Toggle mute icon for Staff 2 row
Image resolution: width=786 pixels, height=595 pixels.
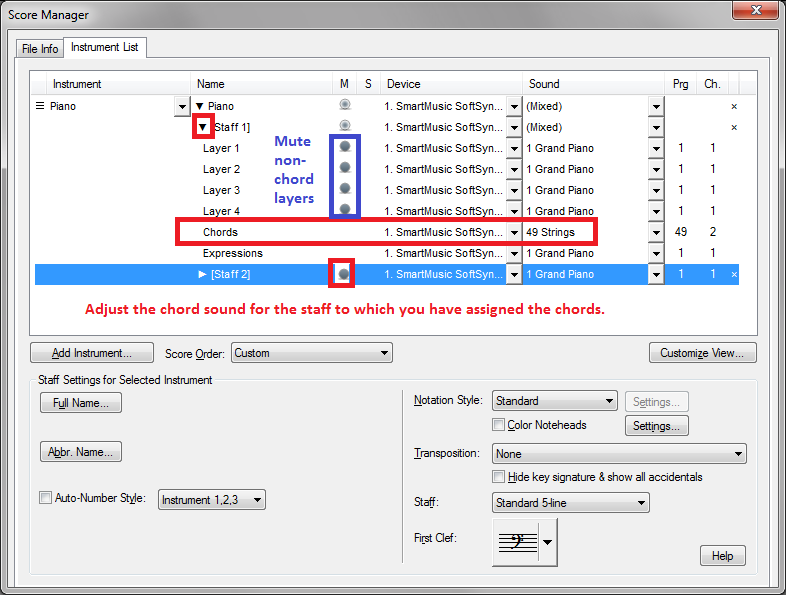(344, 274)
